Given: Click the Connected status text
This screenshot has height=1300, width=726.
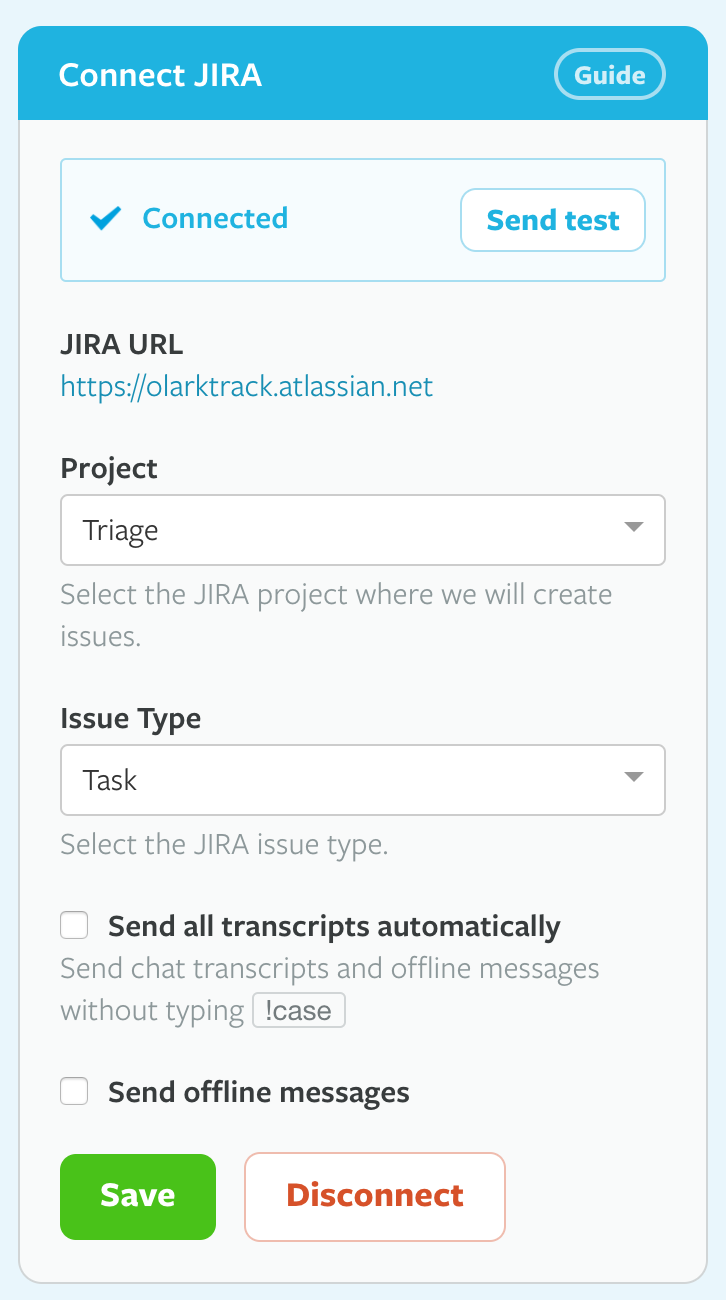Looking at the screenshot, I should click(215, 218).
